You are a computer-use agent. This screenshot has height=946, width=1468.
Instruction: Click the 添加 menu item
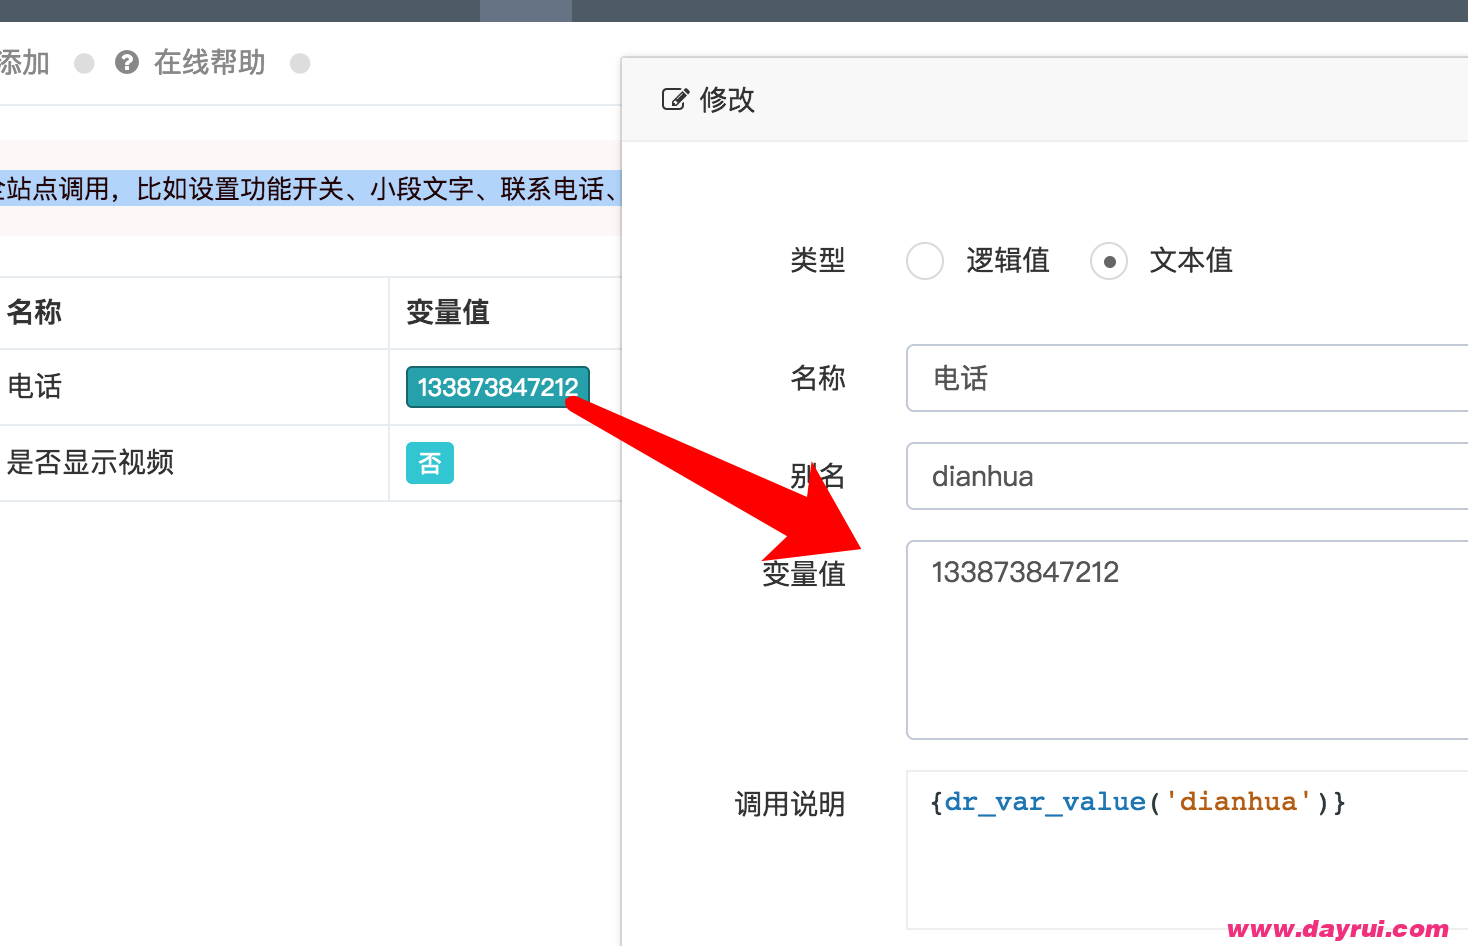[x=24, y=63]
